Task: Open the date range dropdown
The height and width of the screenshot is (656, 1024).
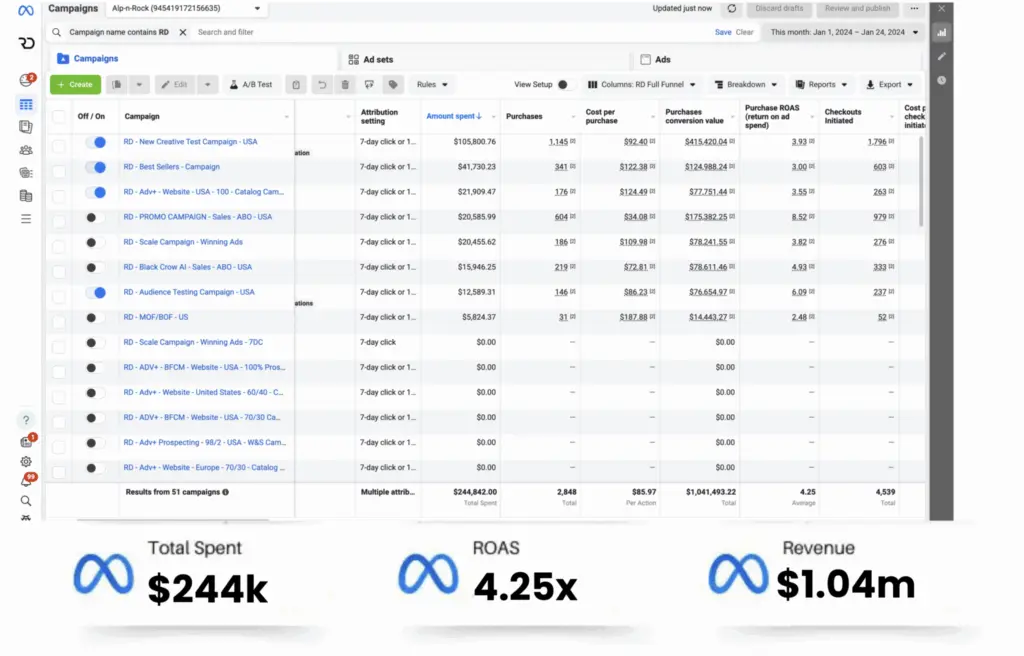Action: pos(844,32)
